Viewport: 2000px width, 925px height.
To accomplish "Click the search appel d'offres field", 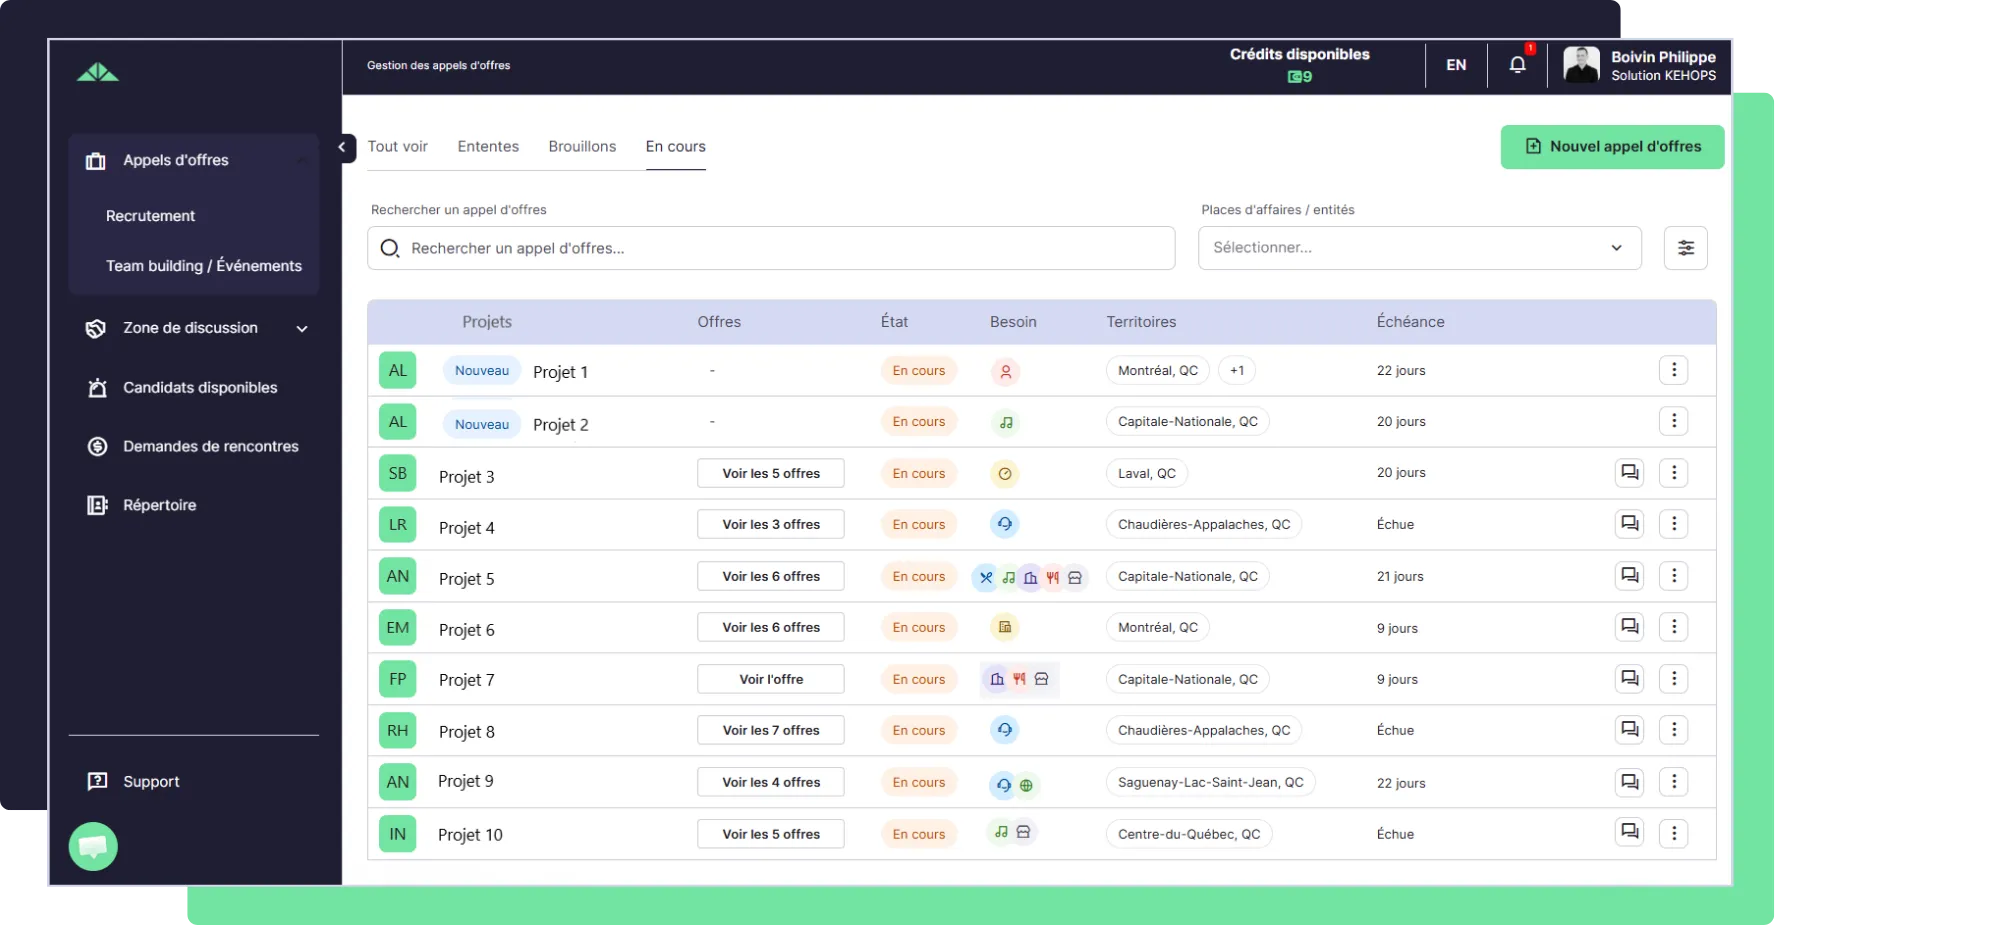I will click(x=770, y=248).
